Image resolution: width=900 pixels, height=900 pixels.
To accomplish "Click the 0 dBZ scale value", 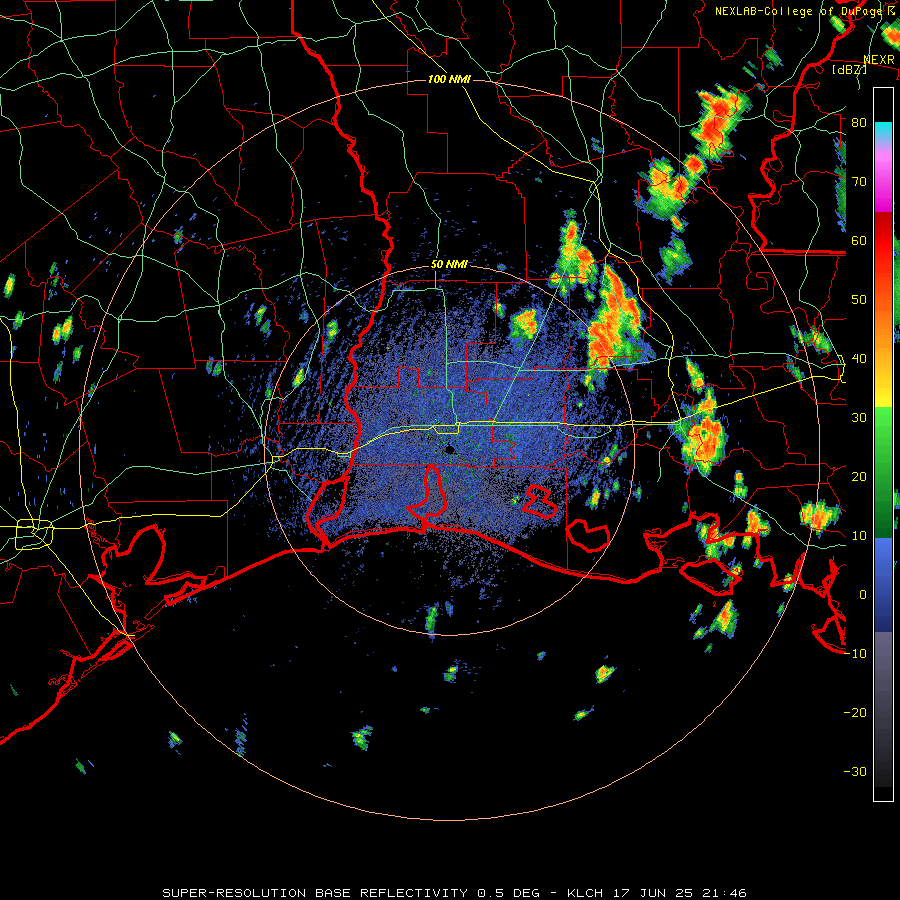I will (863, 595).
